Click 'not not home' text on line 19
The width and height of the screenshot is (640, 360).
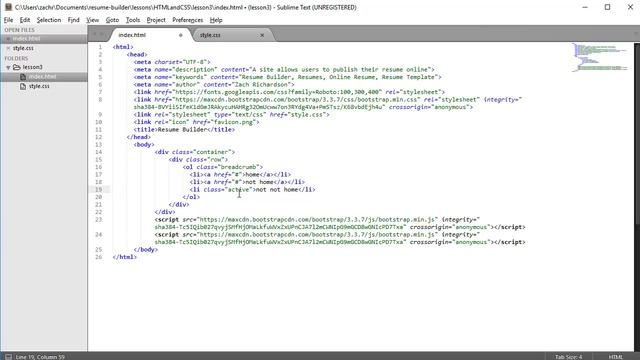pos(276,189)
